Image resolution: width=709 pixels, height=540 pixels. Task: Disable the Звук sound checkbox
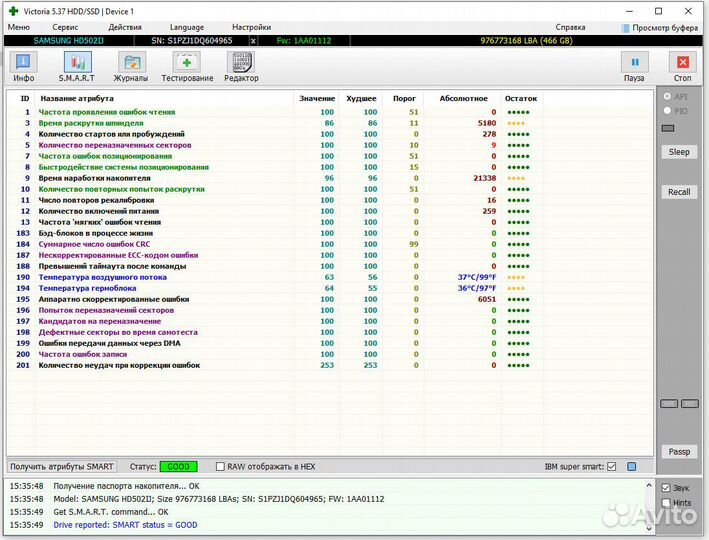666,488
